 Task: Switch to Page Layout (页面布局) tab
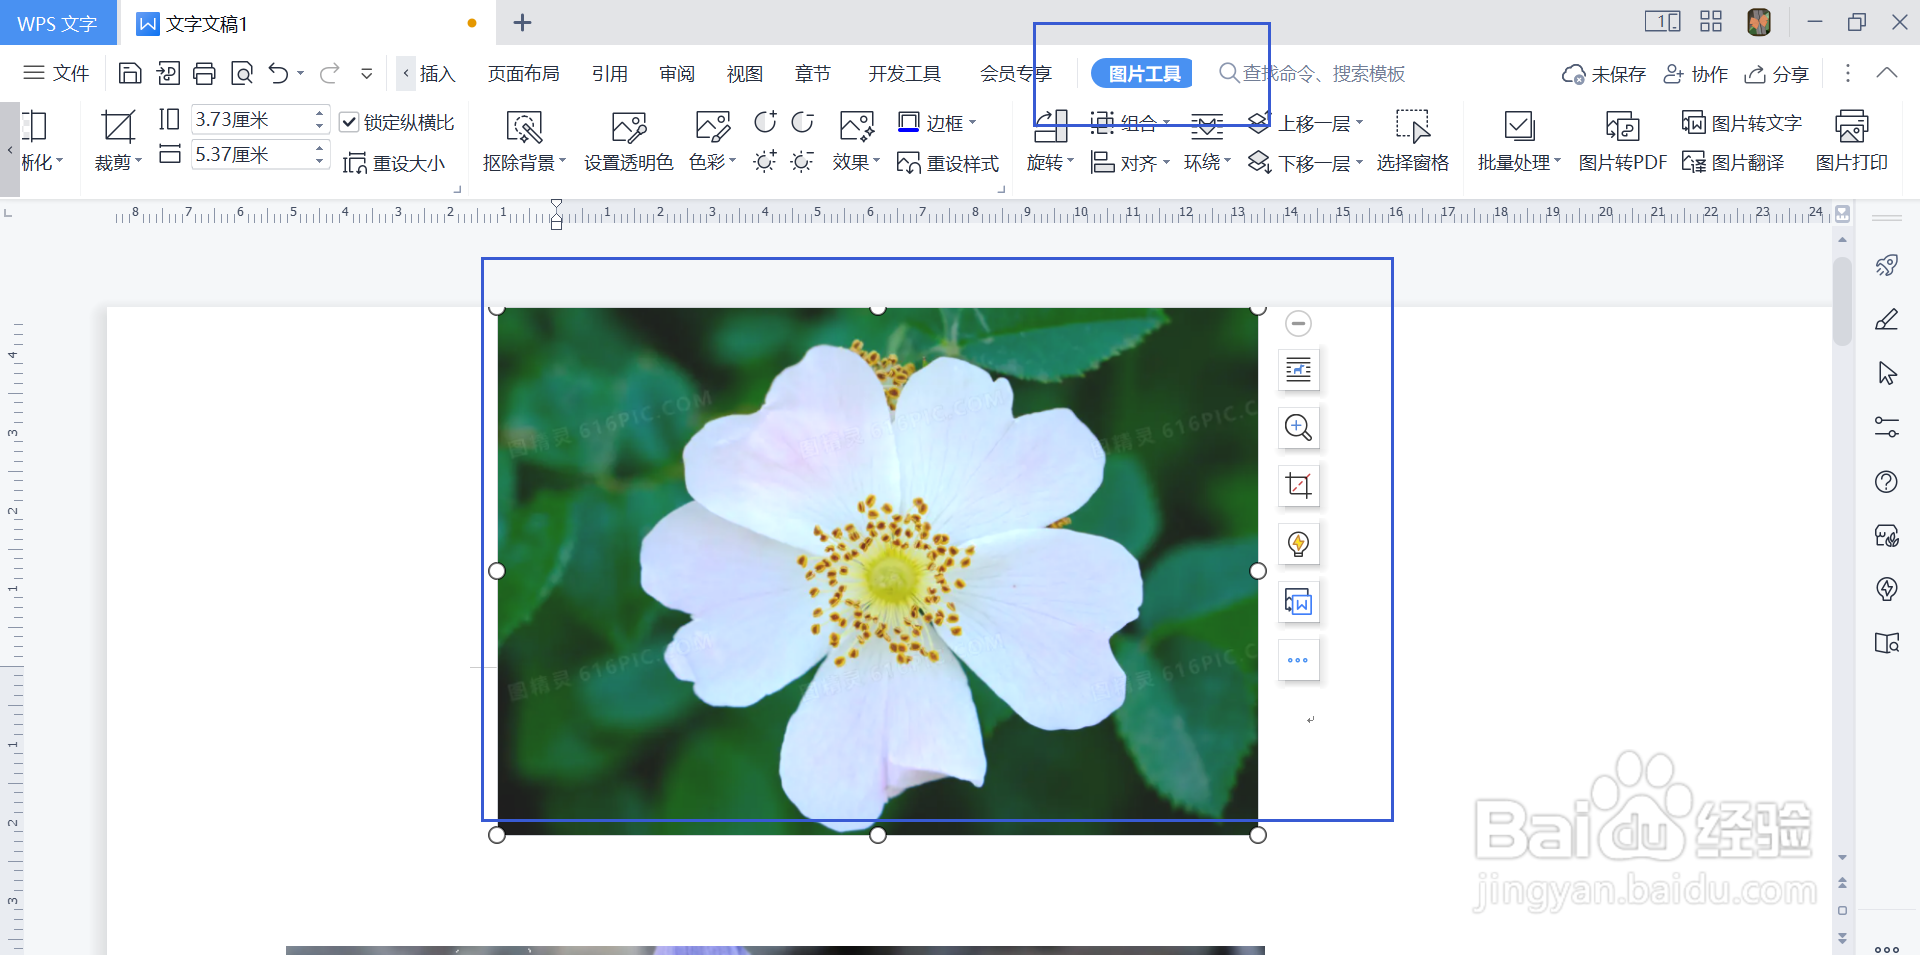(x=523, y=73)
